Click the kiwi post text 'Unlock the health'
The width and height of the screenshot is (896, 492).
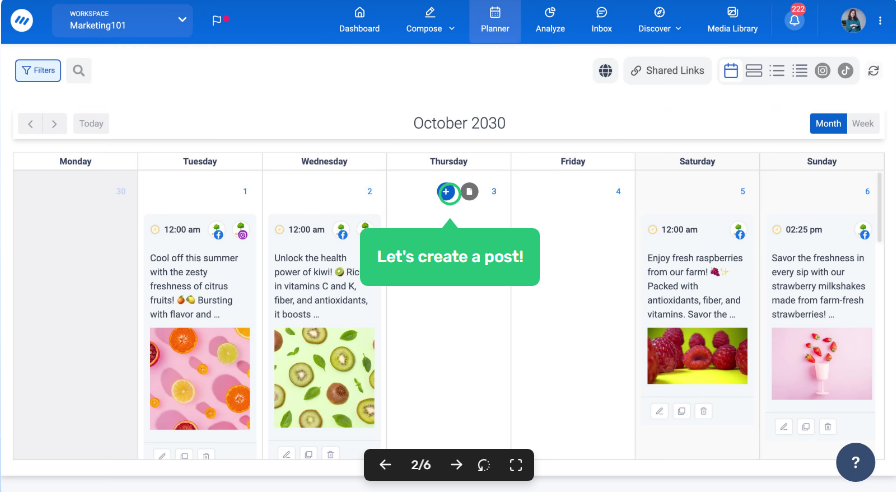click(310, 258)
